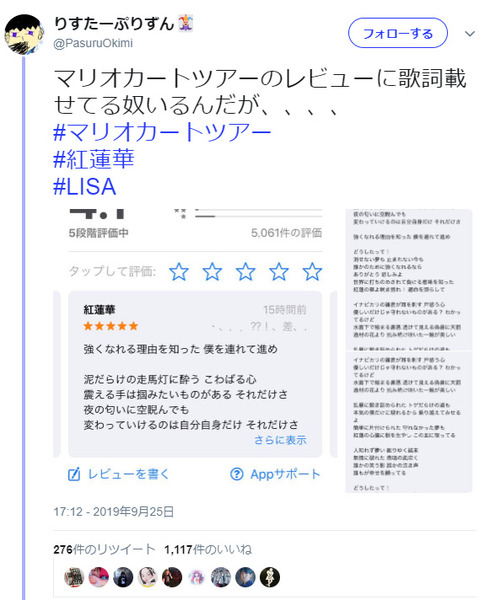Click the @PasuruOkimi username handle

pyautogui.click(x=93, y=43)
